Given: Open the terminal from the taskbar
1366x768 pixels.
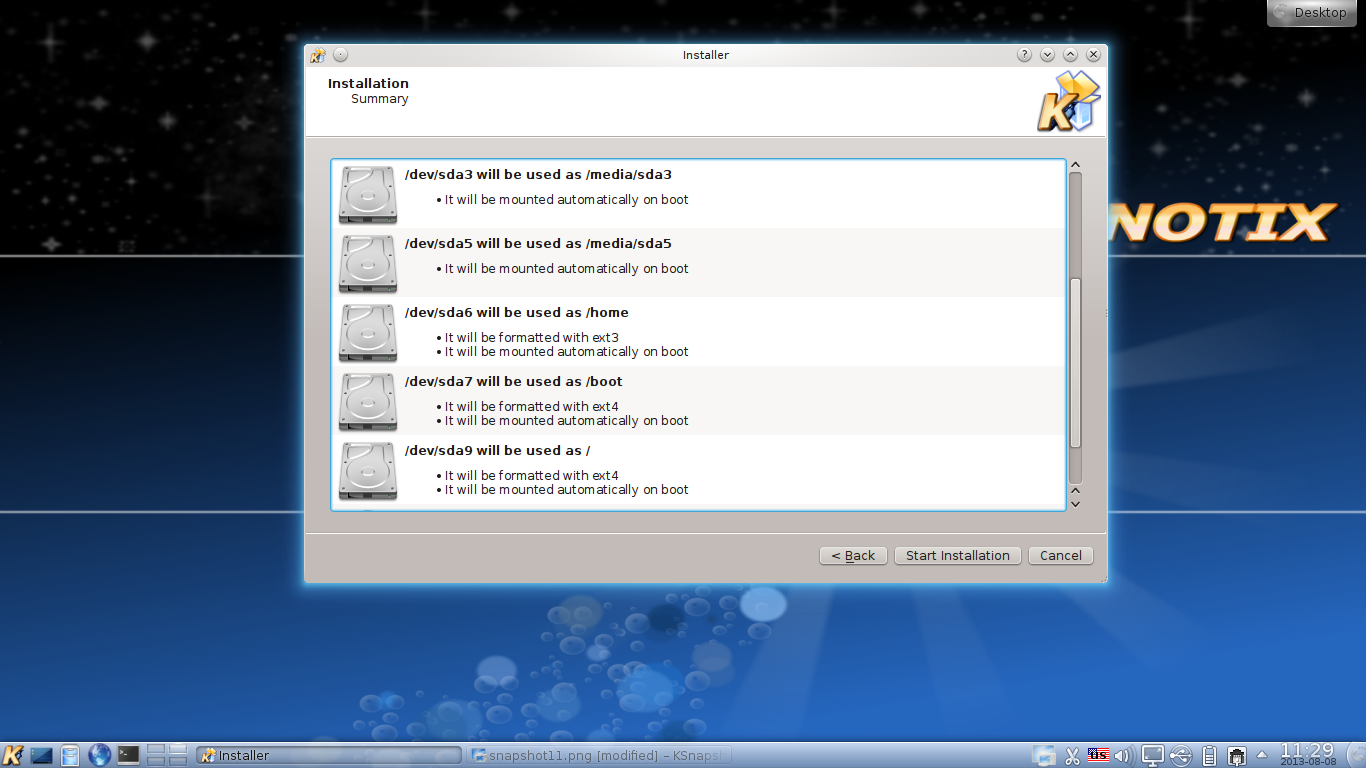Looking at the screenshot, I should coord(128,755).
